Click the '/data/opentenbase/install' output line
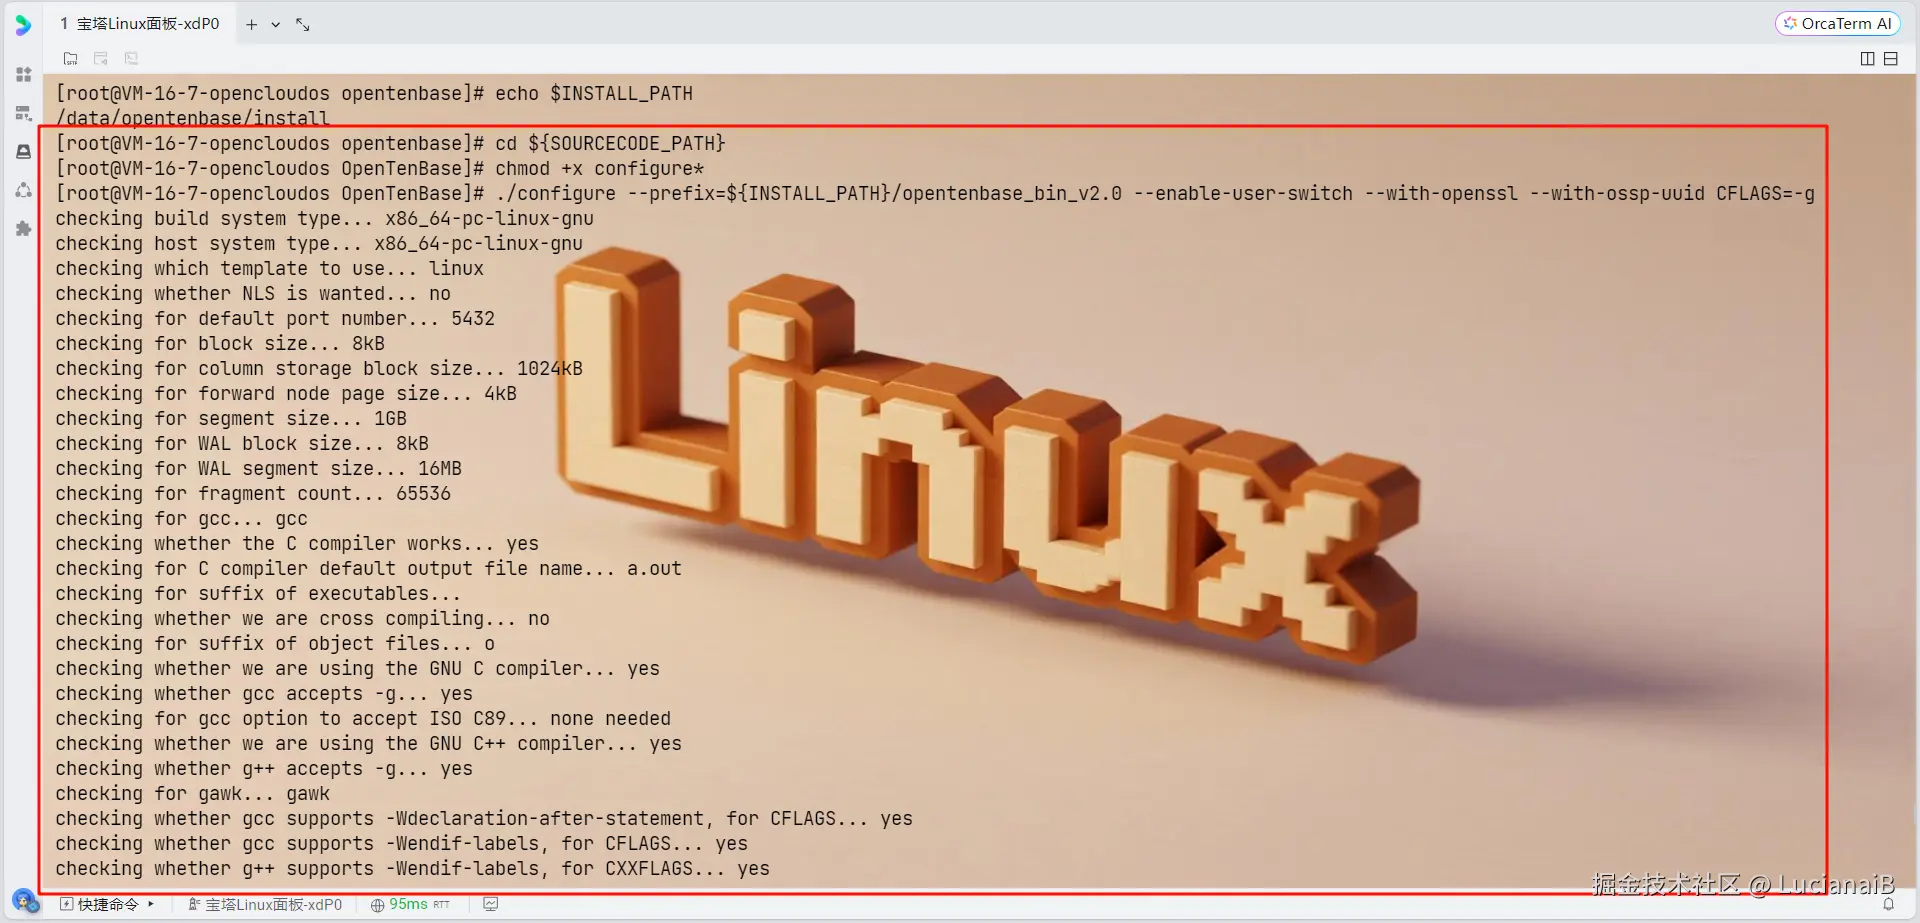Image resolution: width=1920 pixels, height=923 pixels. pyautogui.click(x=192, y=119)
